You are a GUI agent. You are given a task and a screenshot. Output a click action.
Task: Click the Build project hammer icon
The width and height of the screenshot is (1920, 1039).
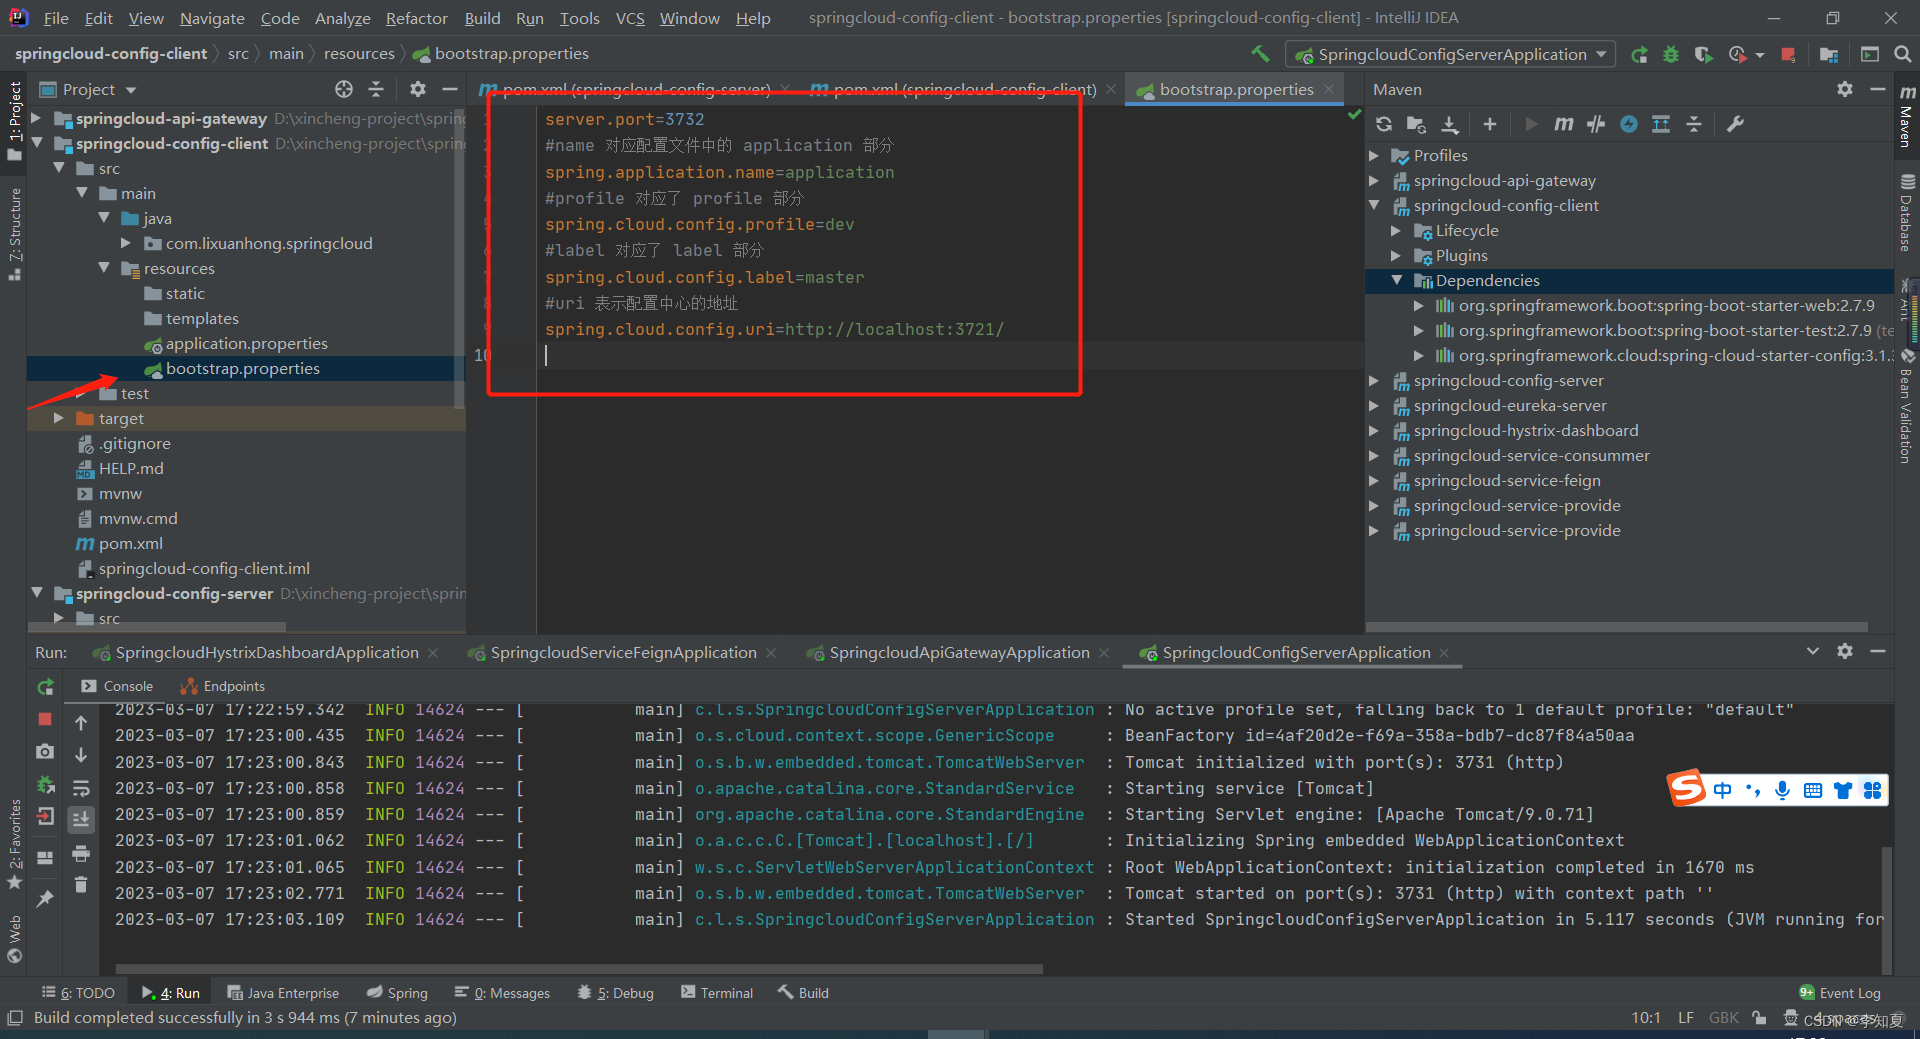point(1260,54)
